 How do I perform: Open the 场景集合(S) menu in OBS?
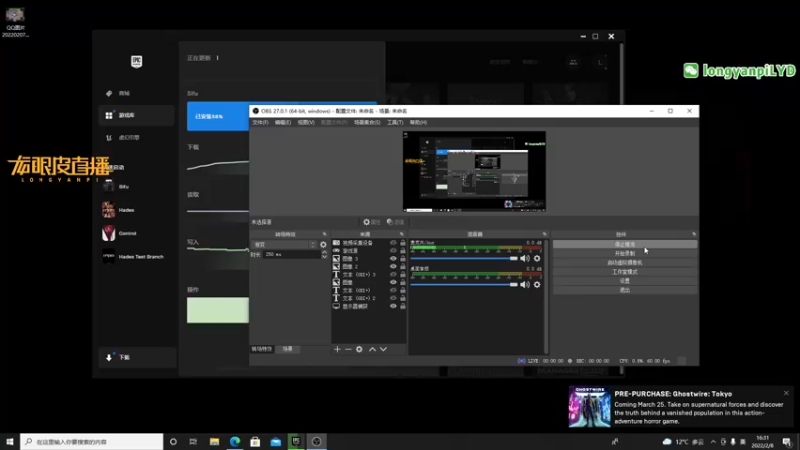point(367,122)
